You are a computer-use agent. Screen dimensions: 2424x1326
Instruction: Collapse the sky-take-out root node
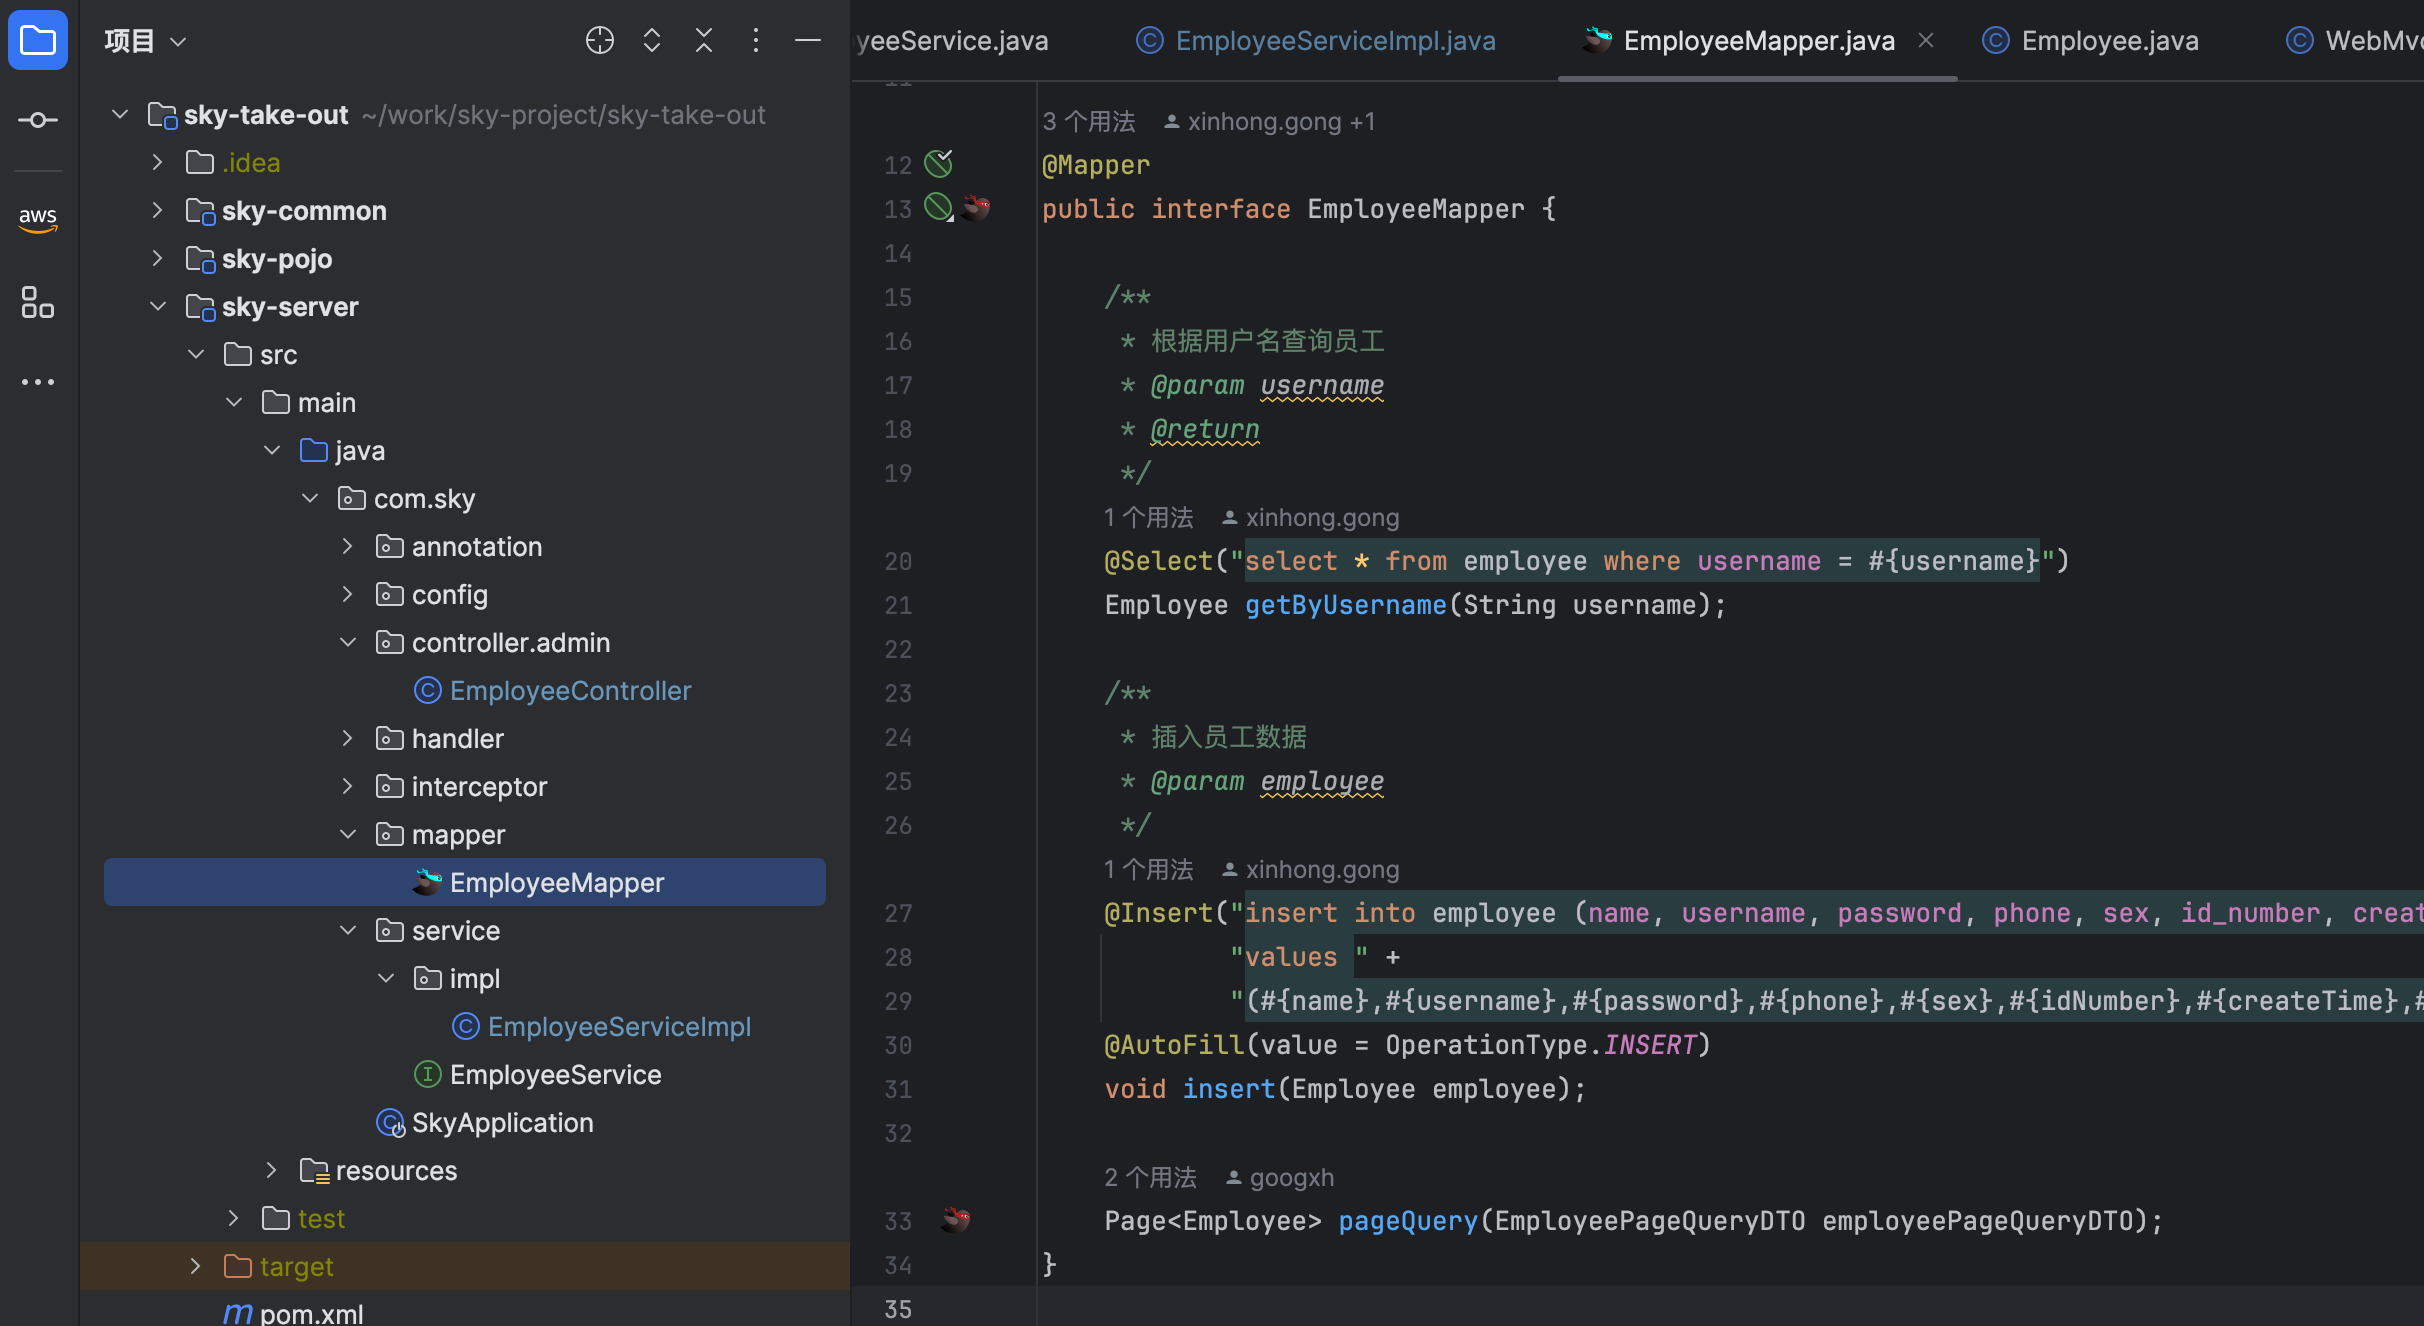tap(120, 114)
